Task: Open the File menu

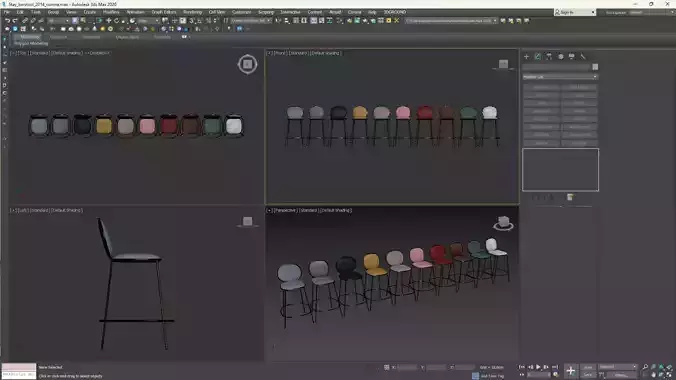Action: pyautogui.click(x=7, y=12)
